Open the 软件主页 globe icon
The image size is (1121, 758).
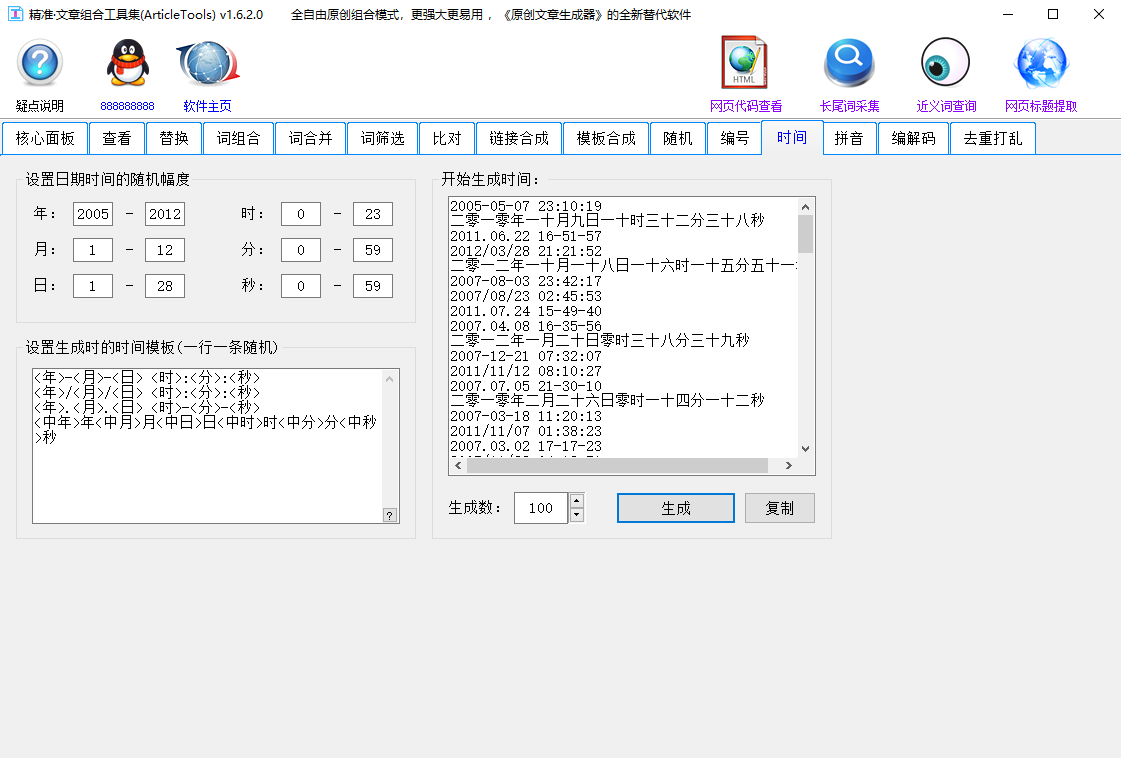click(206, 62)
